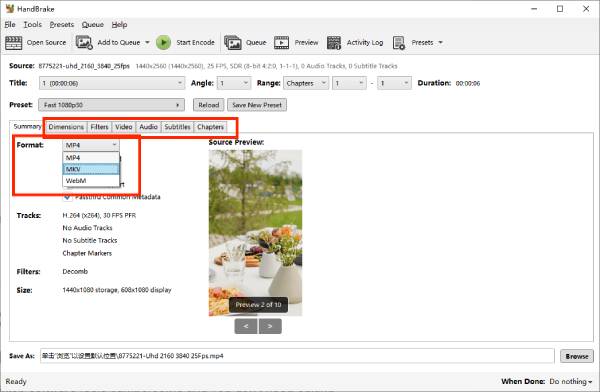Switch to the Video tab

(124, 127)
